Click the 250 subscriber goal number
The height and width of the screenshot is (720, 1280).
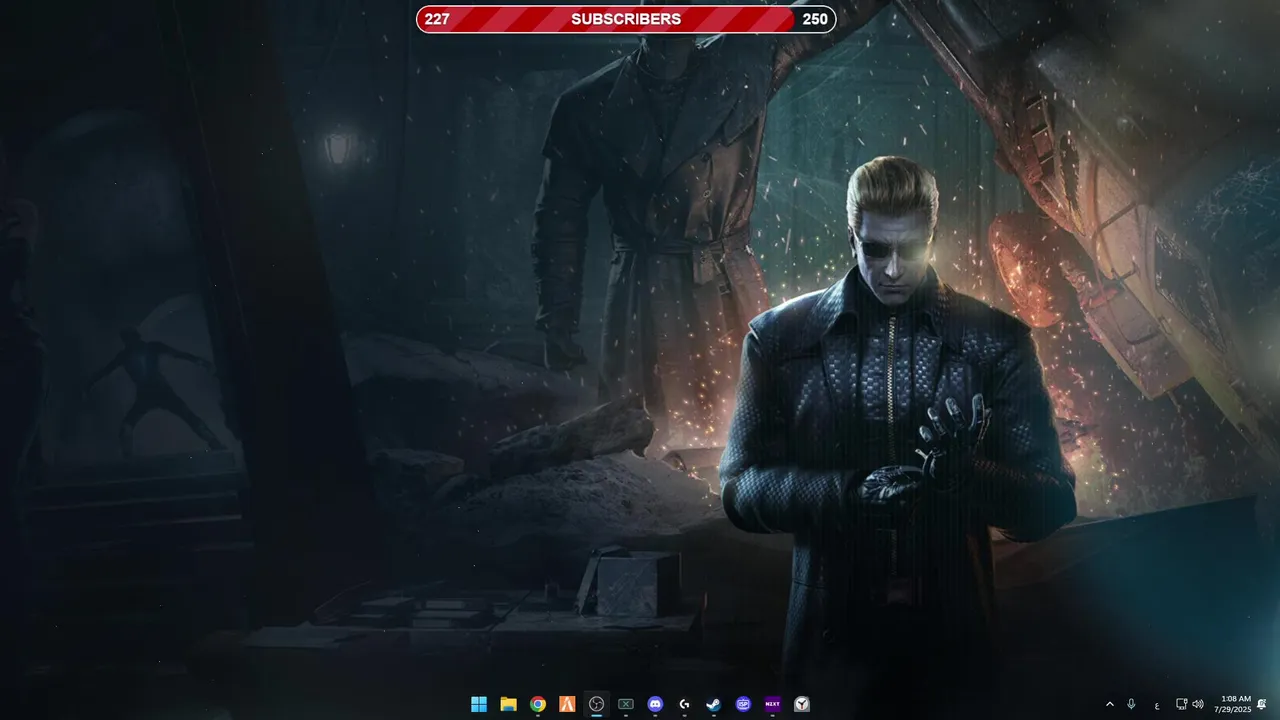[815, 19]
